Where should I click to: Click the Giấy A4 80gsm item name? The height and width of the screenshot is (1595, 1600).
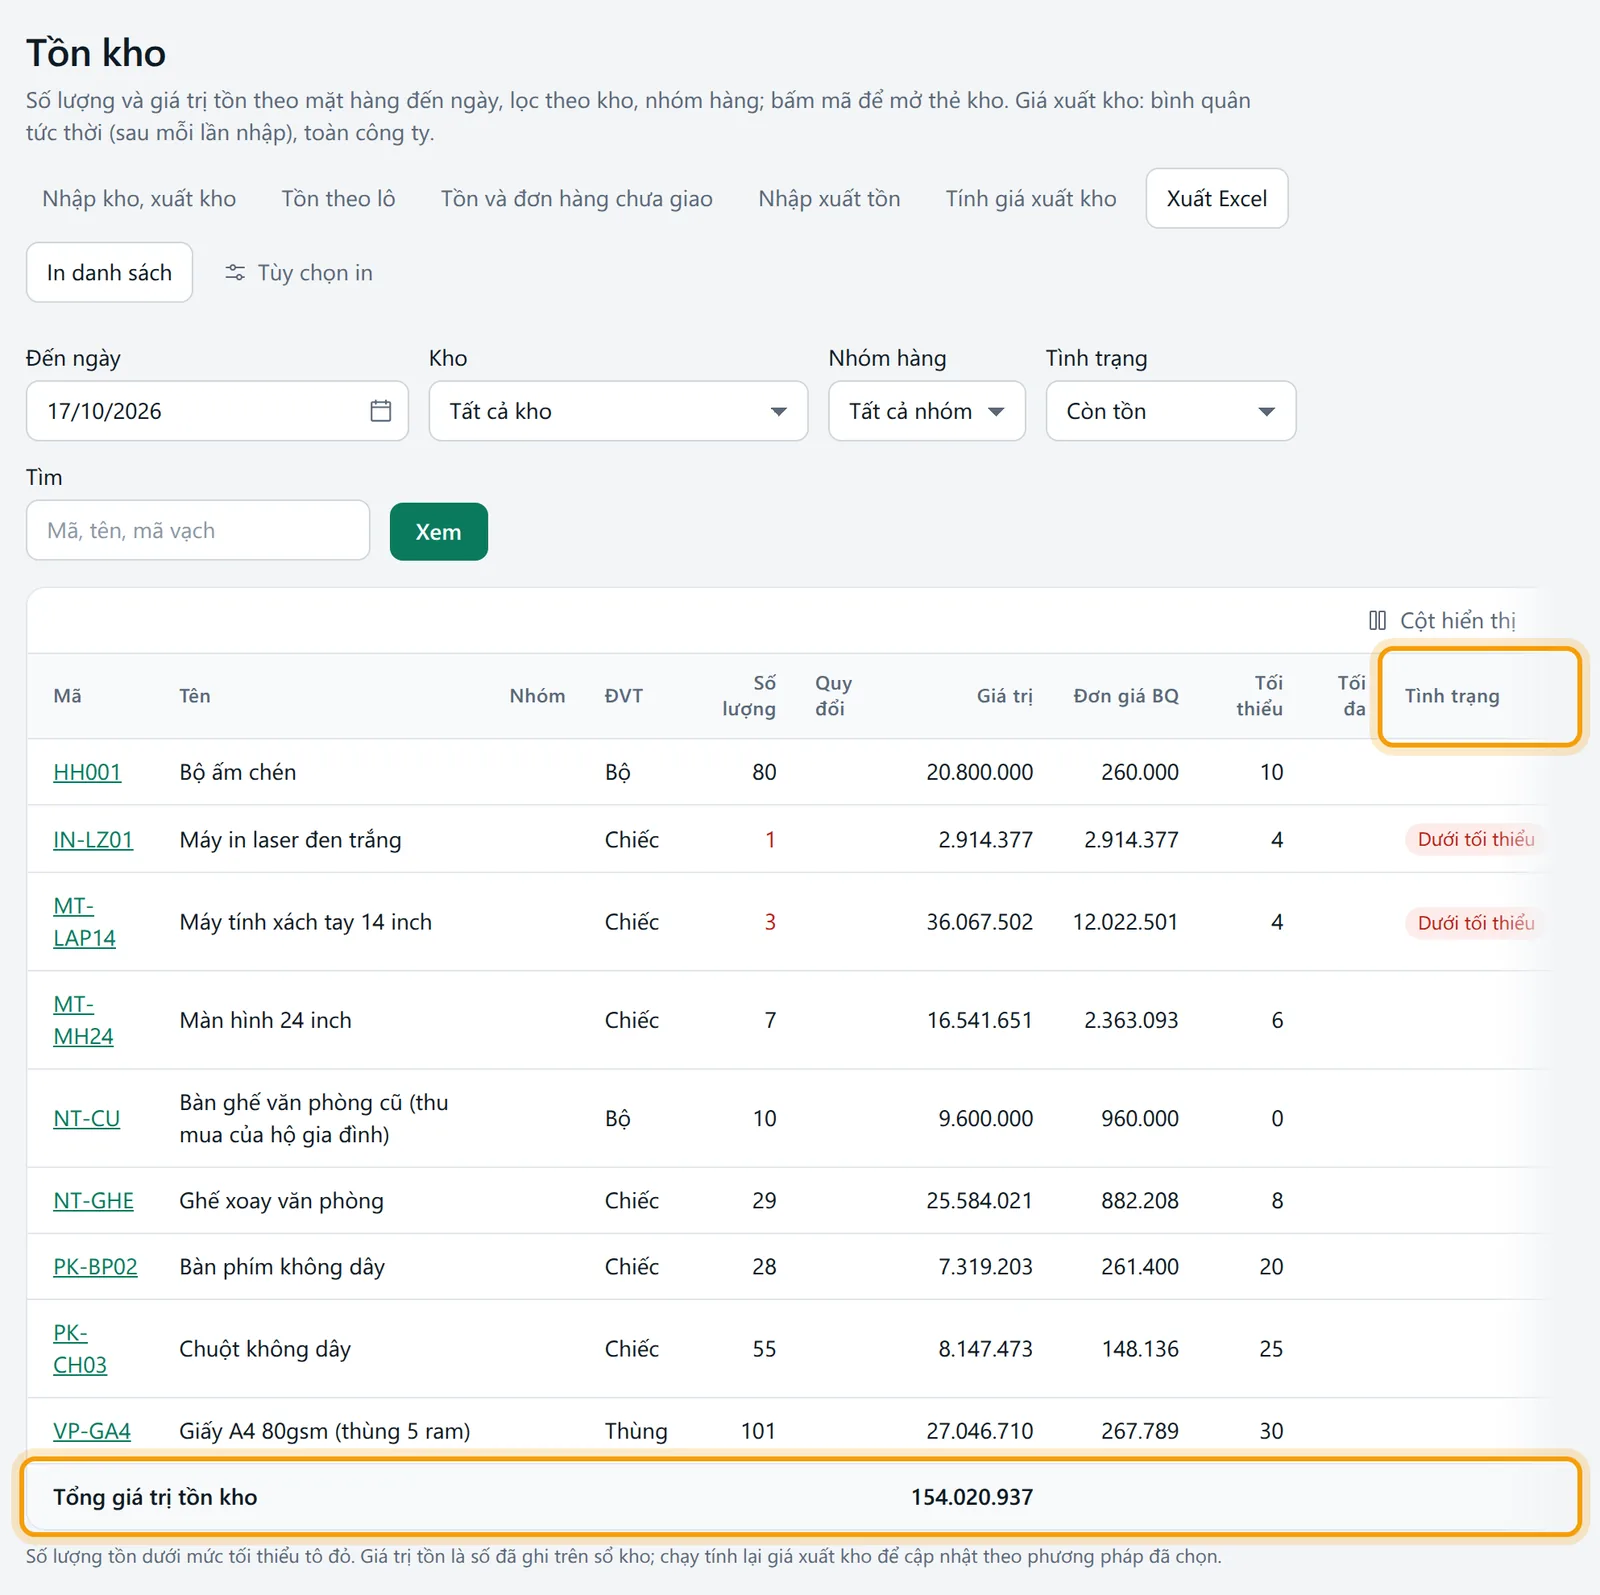[325, 1431]
